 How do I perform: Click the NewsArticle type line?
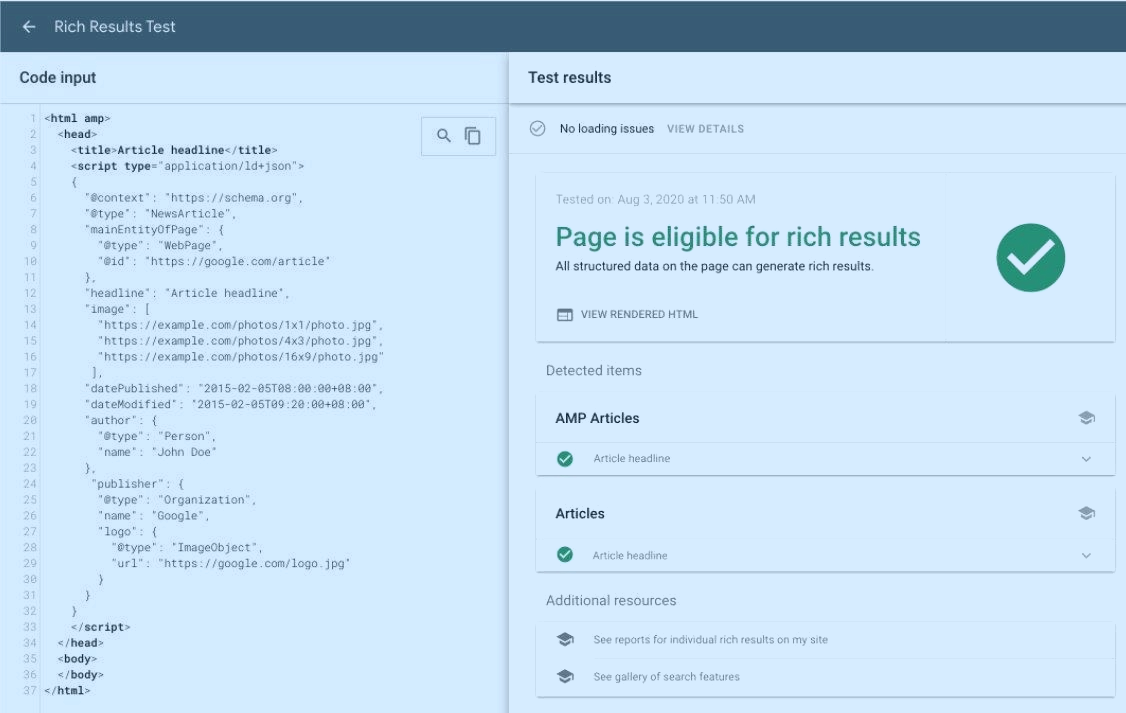(x=160, y=214)
